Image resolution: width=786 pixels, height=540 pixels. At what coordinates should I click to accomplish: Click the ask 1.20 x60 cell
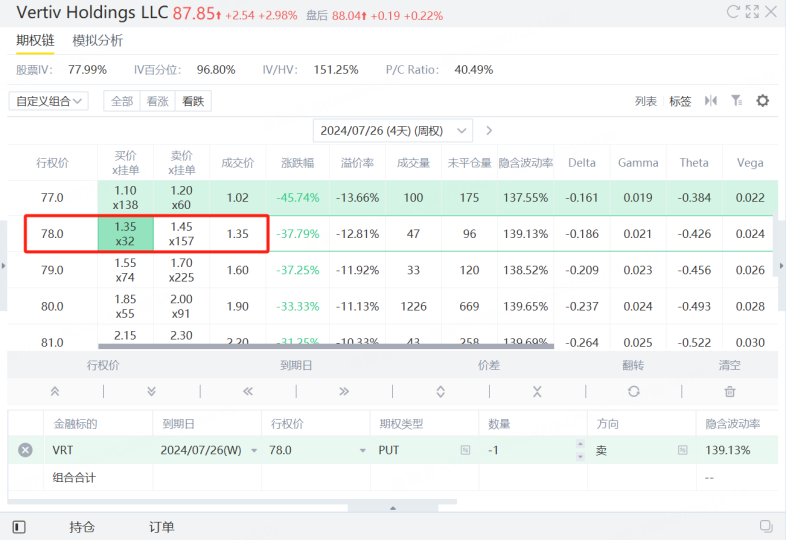[x=181, y=198]
